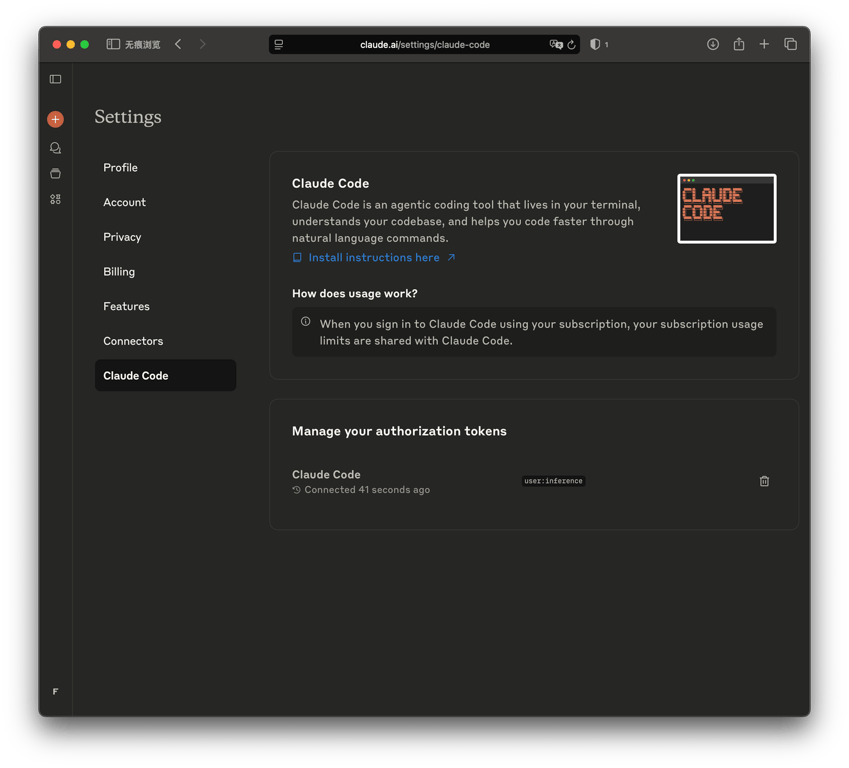Open the Features settings tab
The width and height of the screenshot is (849, 768).
coord(165,306)
